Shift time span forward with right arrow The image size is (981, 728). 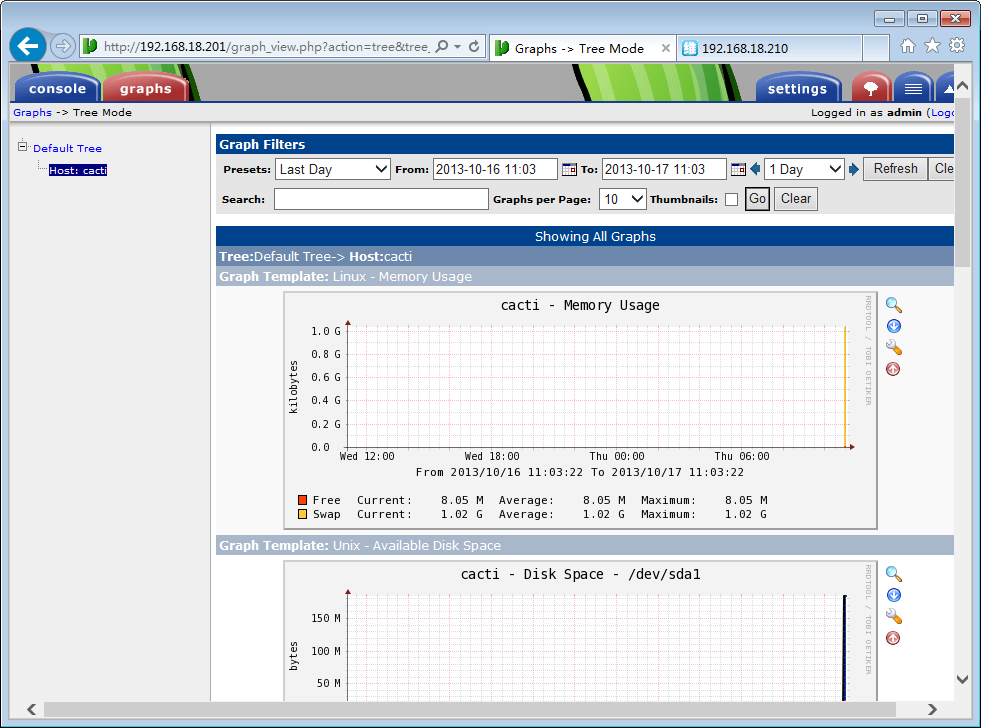pos(853,169)
